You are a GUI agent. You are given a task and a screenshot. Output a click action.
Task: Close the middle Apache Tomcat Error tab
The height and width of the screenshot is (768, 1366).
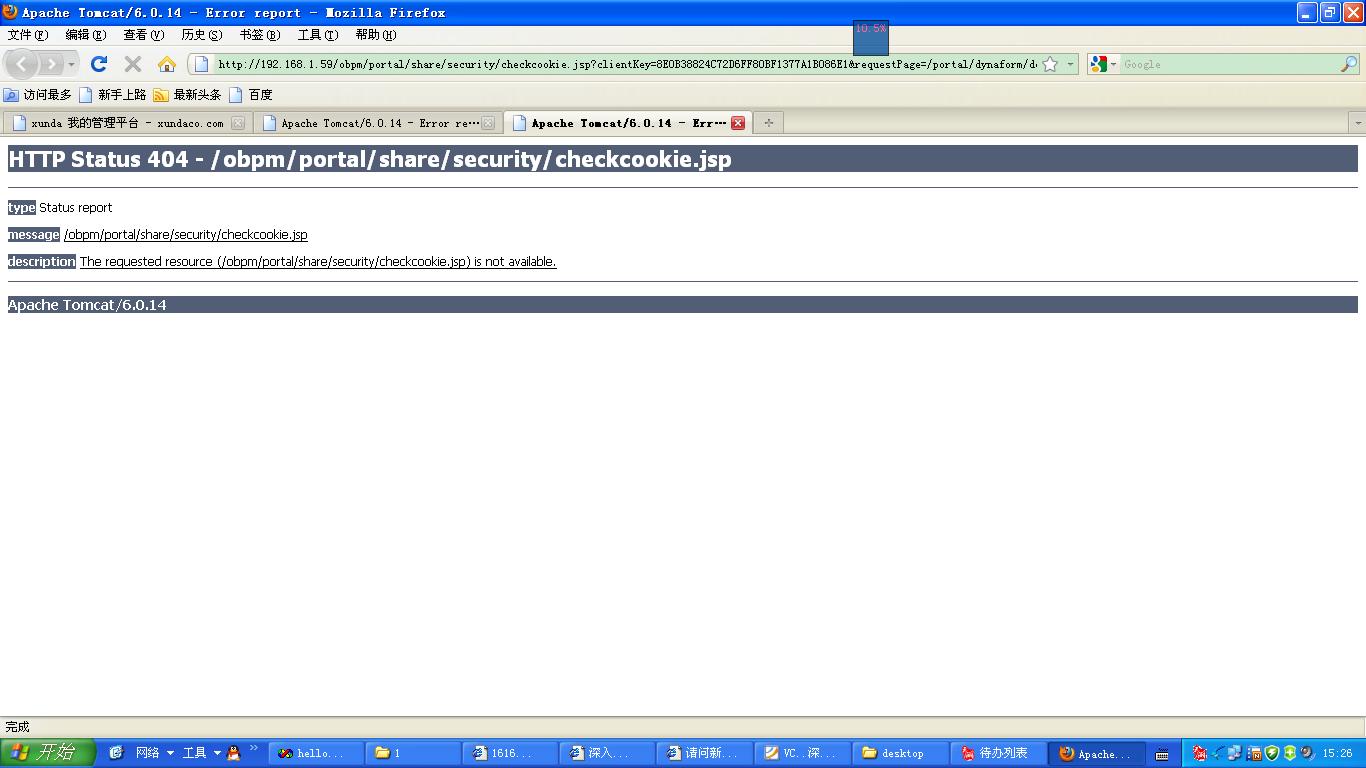click(x=488, y=123)
